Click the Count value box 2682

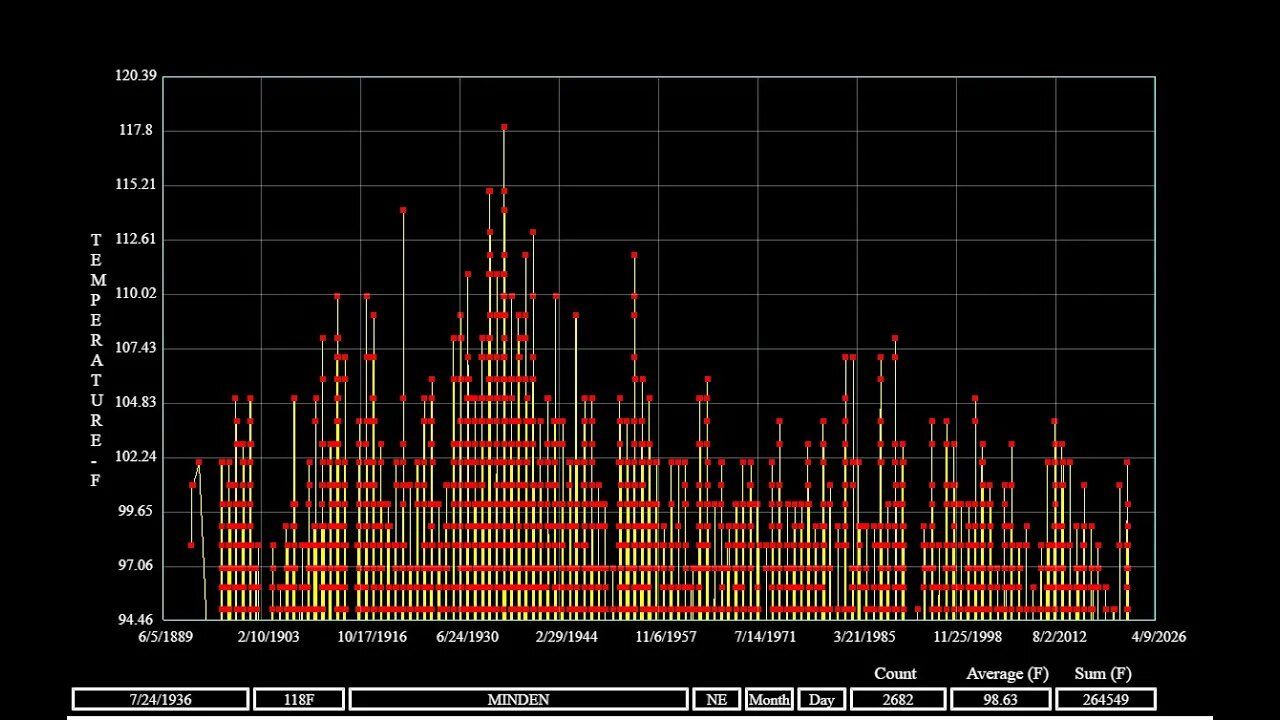click(898, 700)
